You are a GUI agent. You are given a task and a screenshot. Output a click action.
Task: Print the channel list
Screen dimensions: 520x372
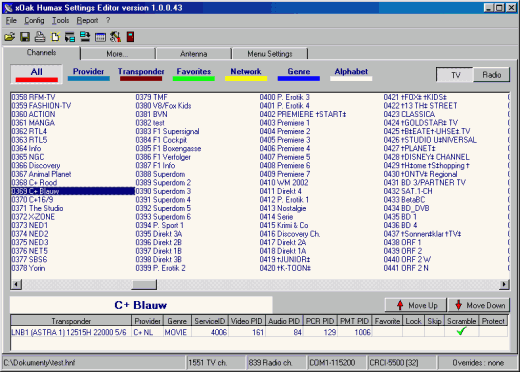tap(40, 37)
